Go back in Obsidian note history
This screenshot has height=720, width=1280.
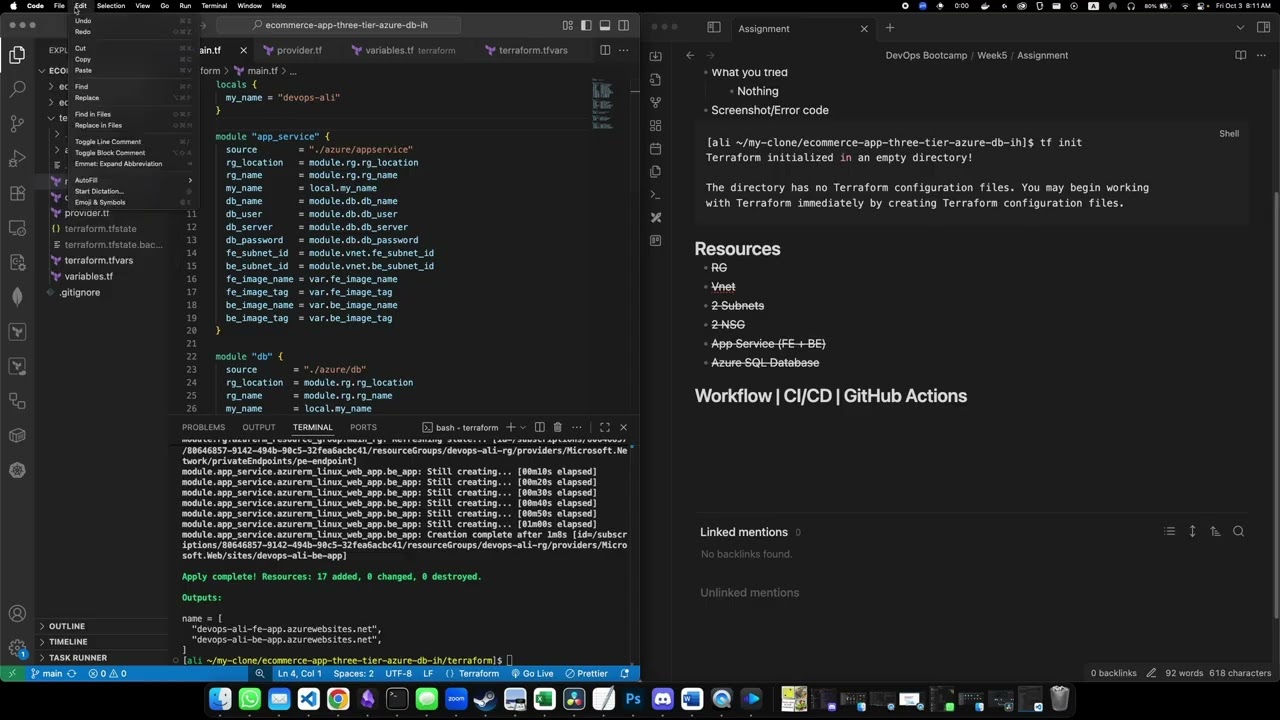point(690,55)
